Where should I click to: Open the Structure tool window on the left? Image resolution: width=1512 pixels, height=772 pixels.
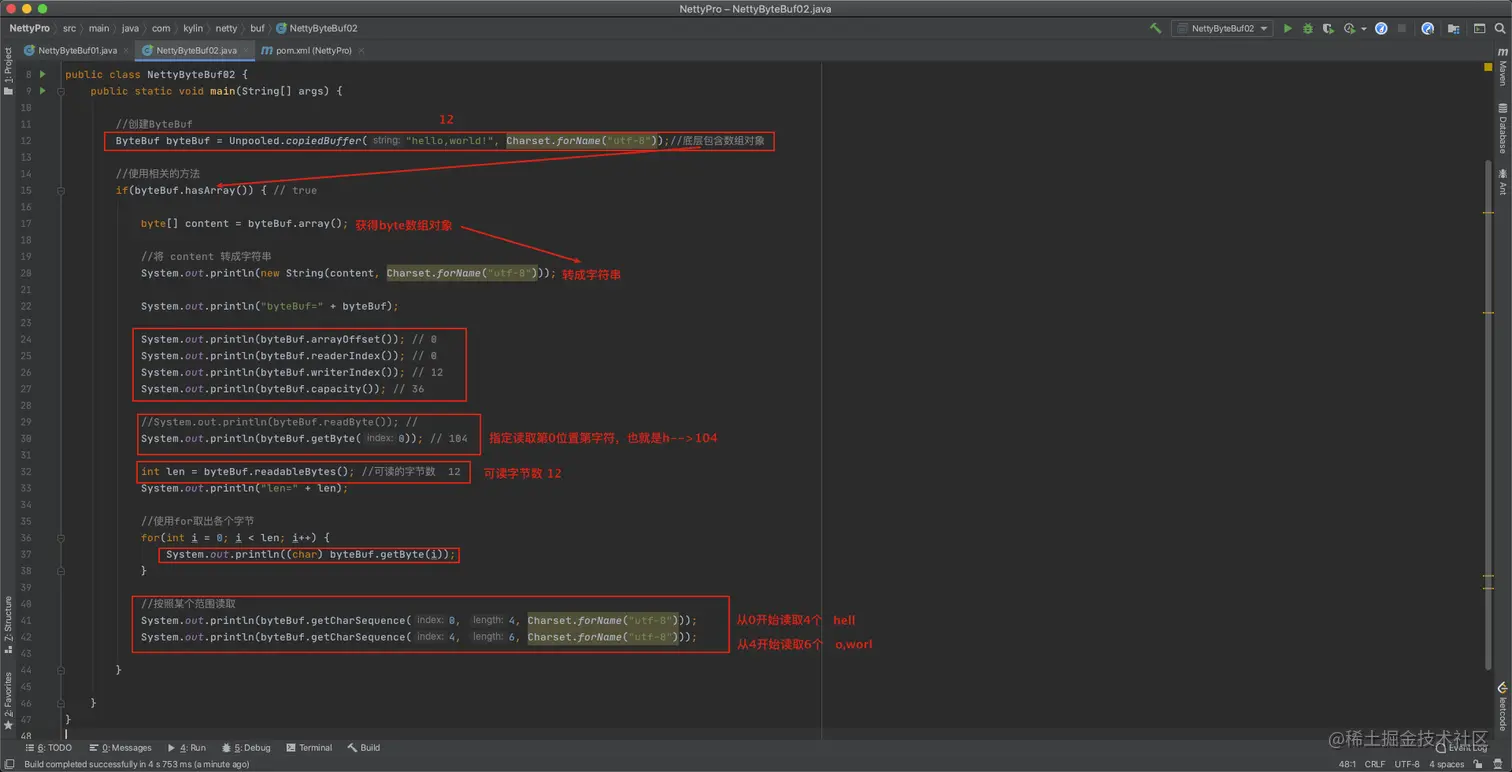(x=8, y=625)
